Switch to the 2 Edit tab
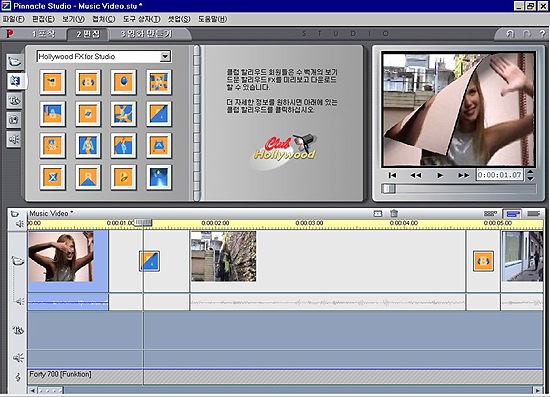 [x=88, y=34]
